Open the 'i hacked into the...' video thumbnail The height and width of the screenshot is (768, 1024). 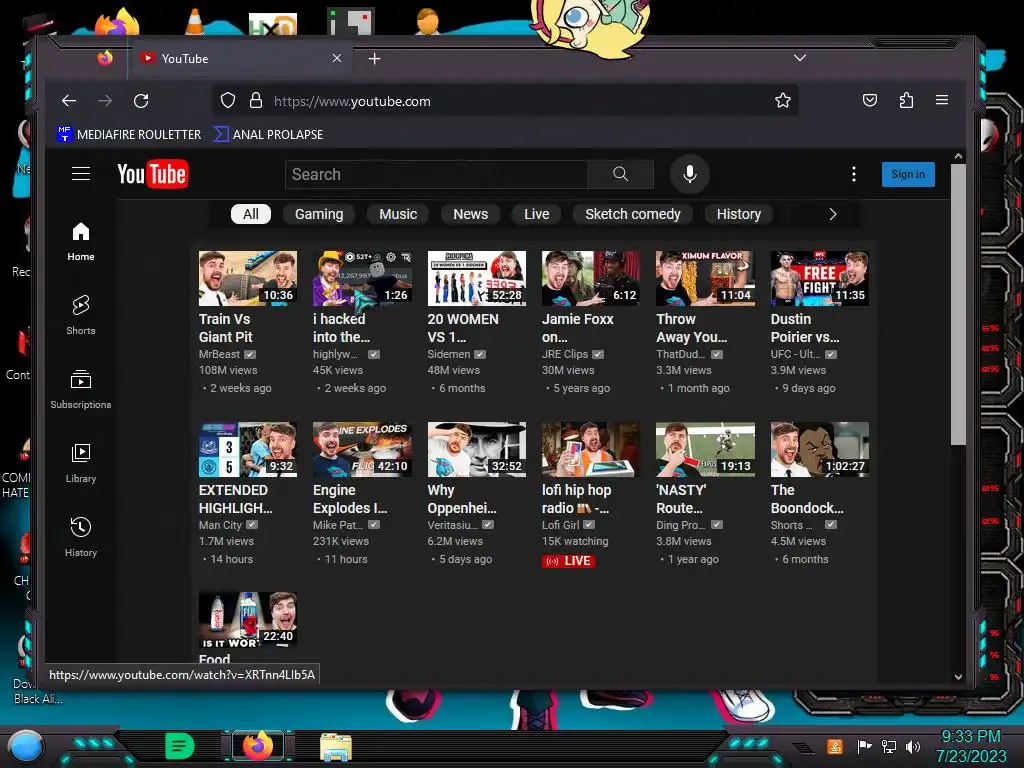(362, 278)
